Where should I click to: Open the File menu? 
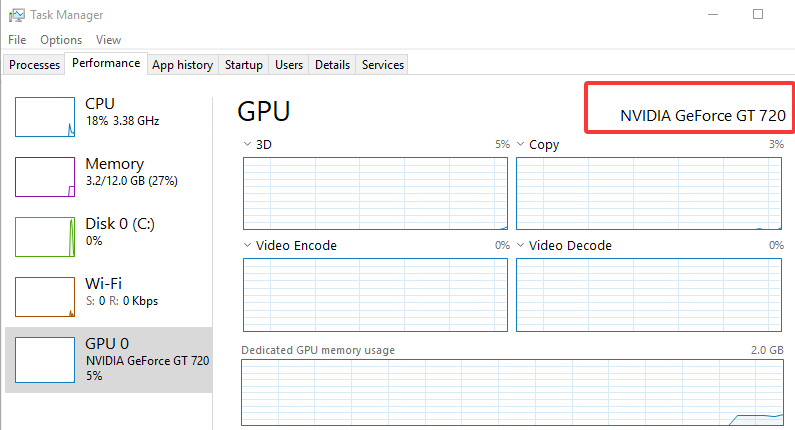point(17,40)
